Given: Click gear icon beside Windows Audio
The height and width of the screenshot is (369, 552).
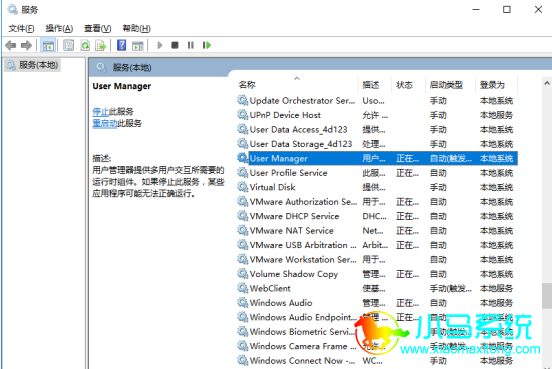Looking at the screenshot, I should click(x=243, y=302).
